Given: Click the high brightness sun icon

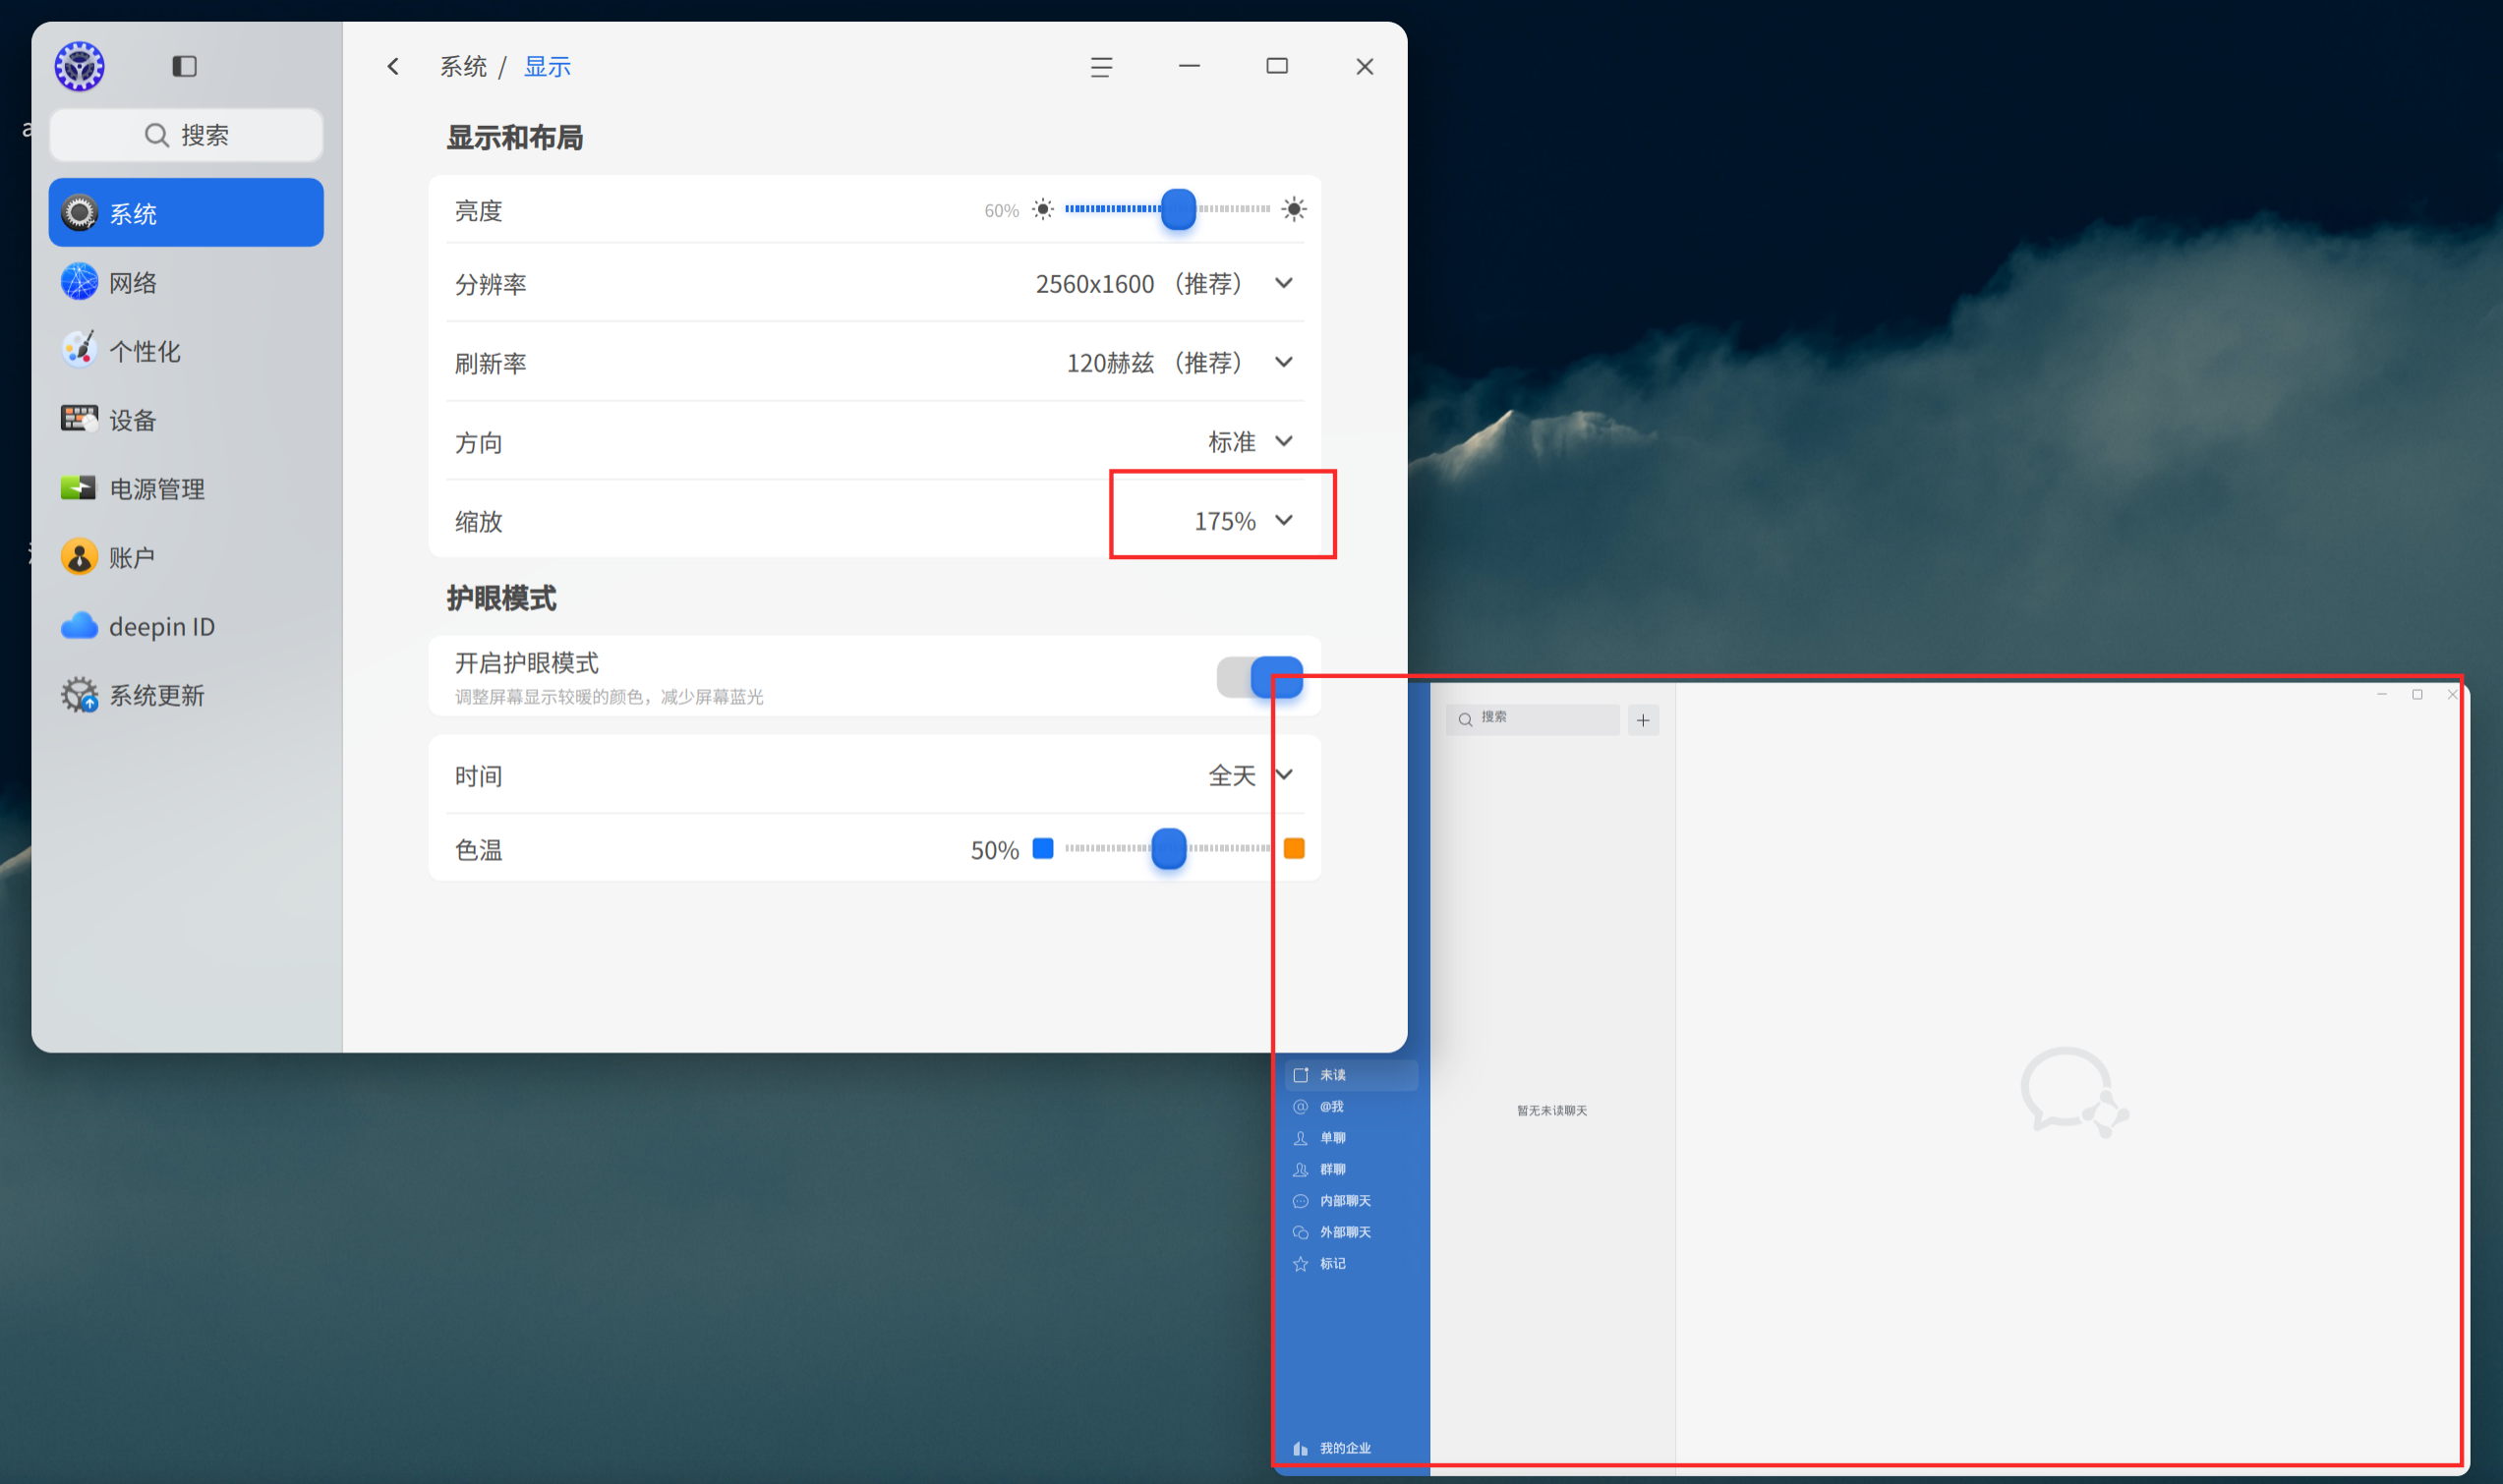Looking at the screenshot, I should point(1293,209).
